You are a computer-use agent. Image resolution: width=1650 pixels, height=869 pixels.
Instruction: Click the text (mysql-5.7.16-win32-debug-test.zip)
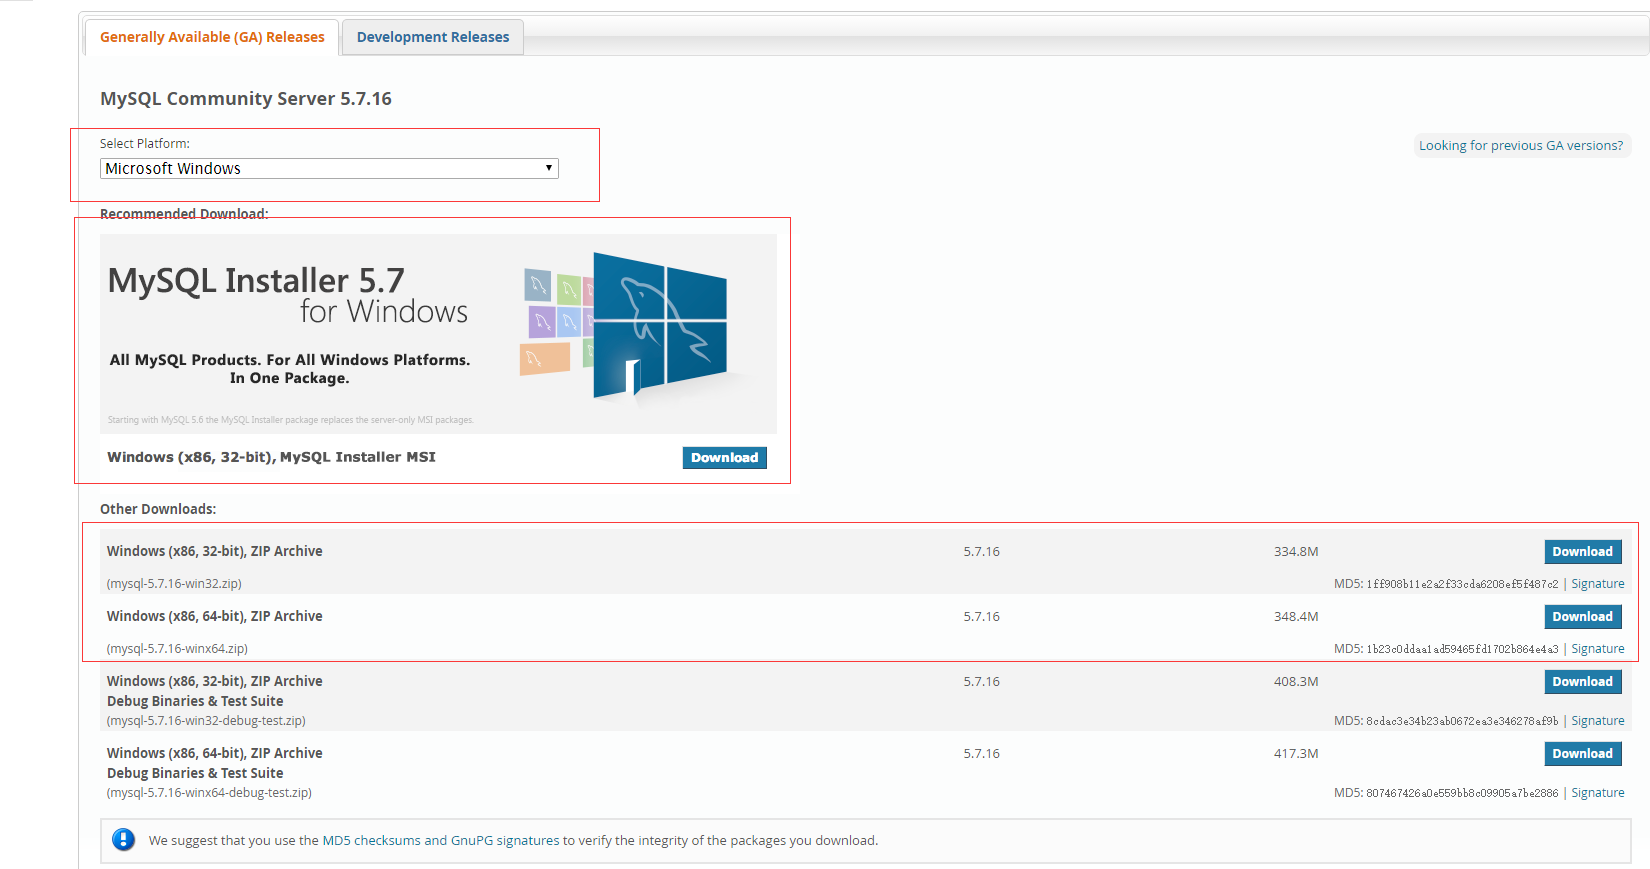click(206, 721)
